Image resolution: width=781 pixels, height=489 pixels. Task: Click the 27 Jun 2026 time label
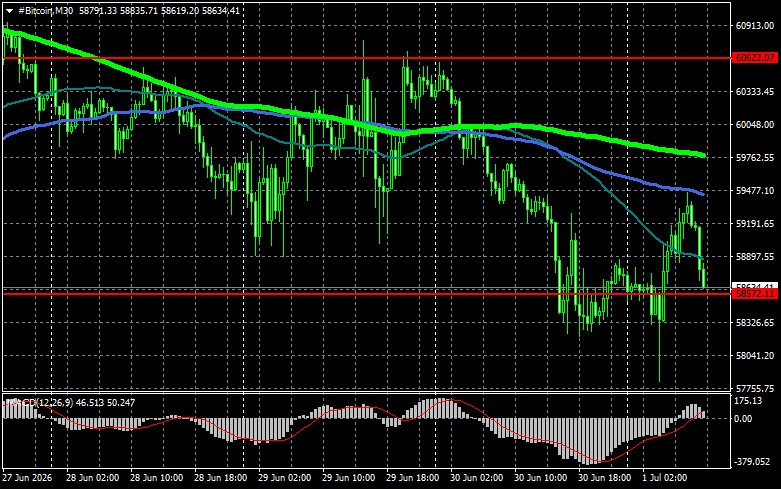[x=27, y=478]
